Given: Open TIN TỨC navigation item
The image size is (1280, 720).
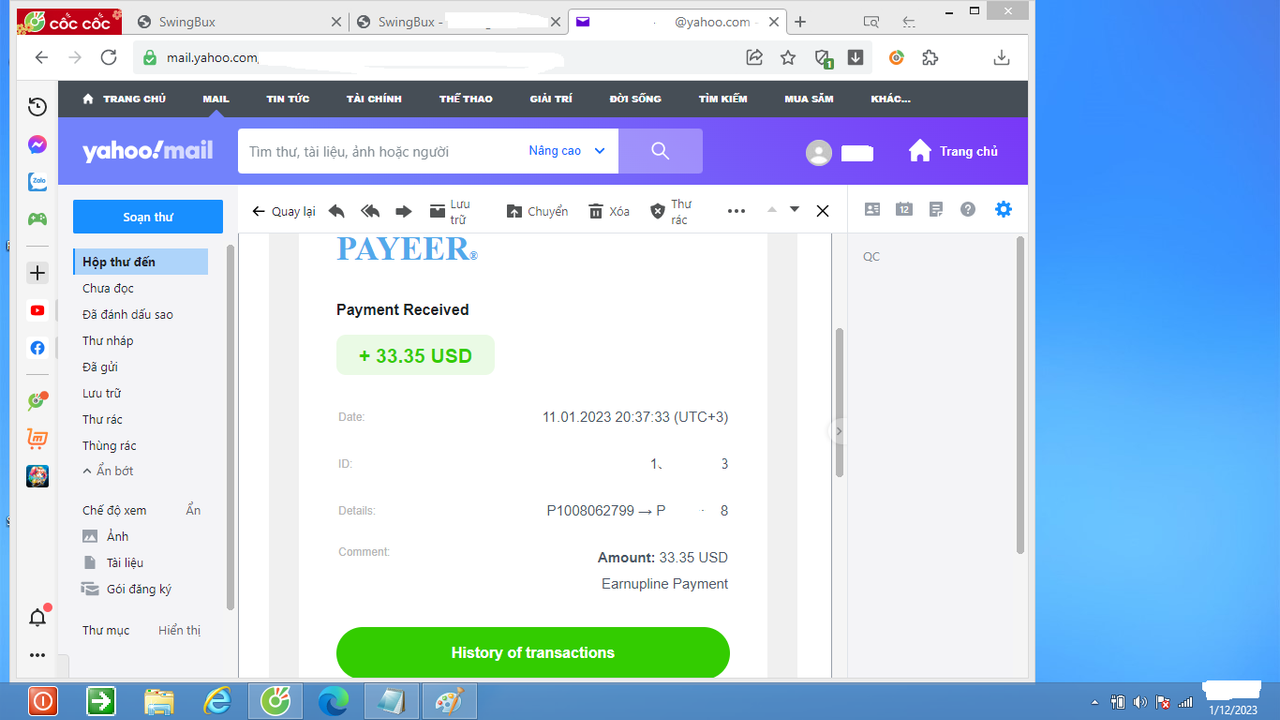Looking at the screenshot, I should 288,99.
